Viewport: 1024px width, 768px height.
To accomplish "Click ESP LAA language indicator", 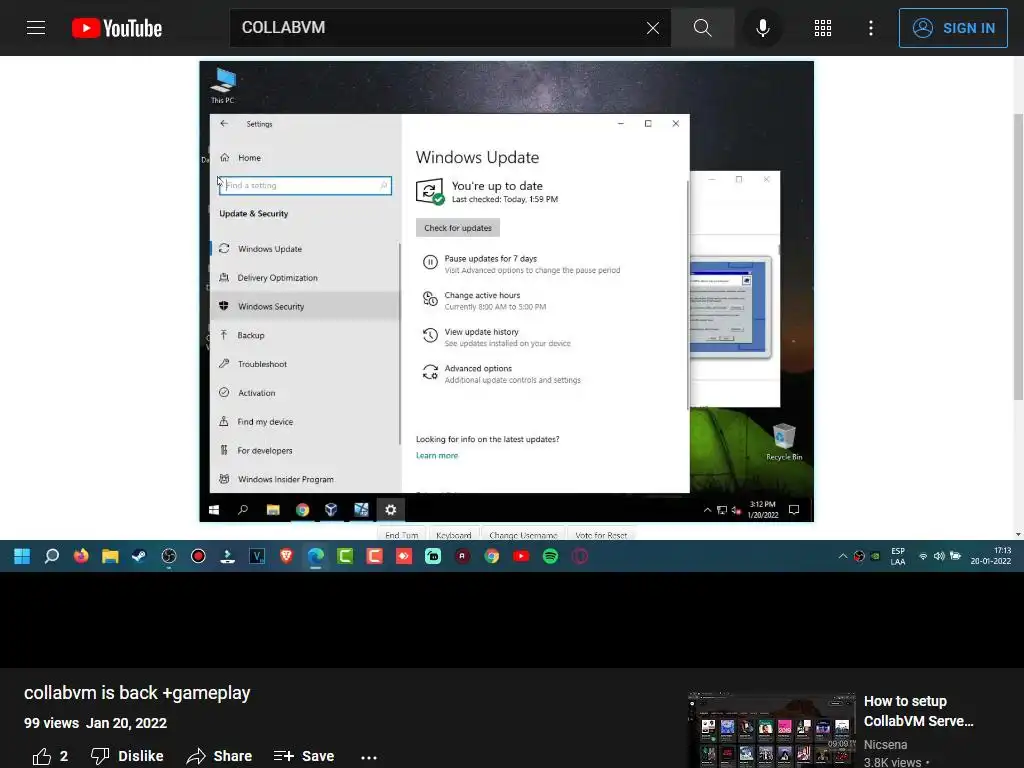I will [x=898, y=556].
